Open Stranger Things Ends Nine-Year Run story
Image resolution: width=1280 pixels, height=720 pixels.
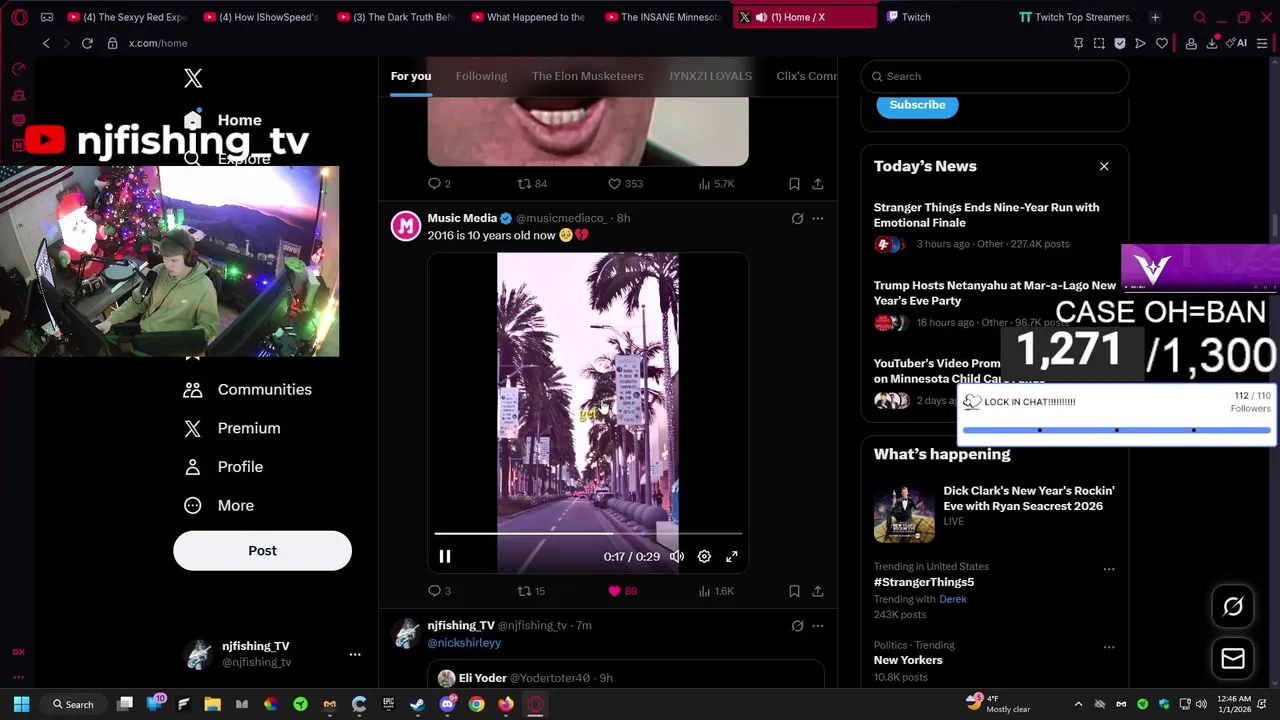pos(986,215)
